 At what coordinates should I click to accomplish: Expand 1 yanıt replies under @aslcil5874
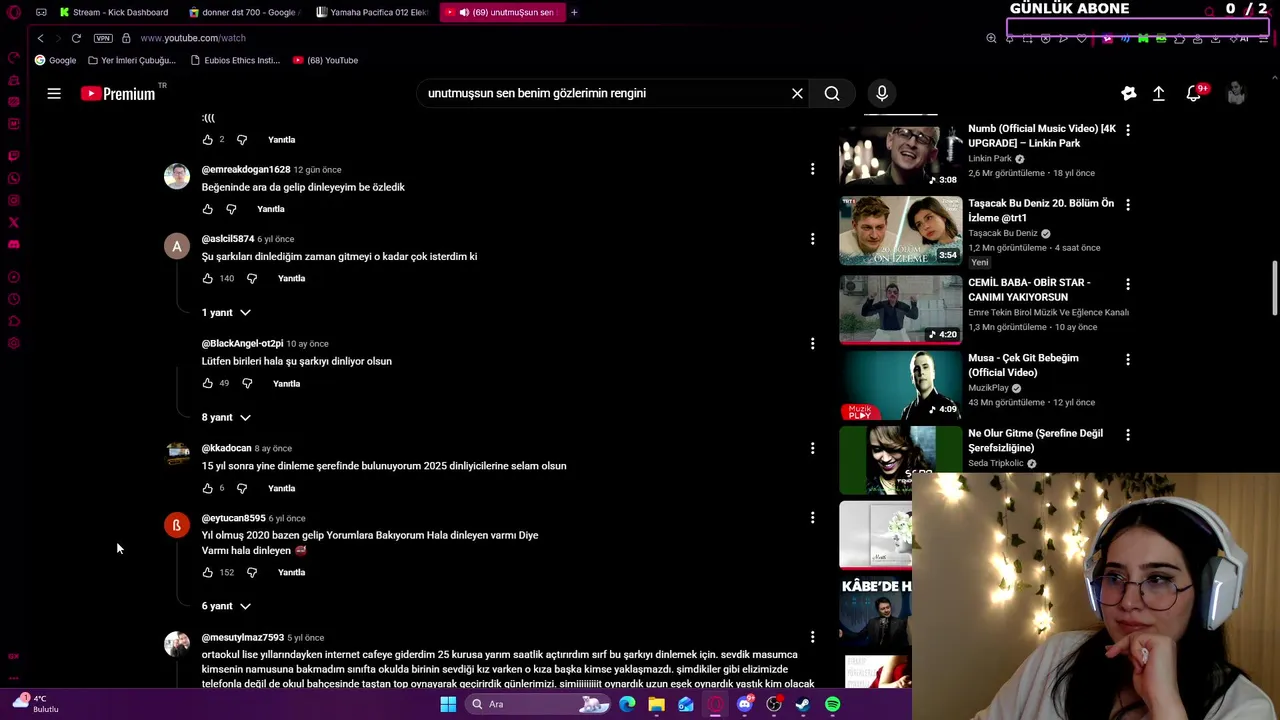226,313
